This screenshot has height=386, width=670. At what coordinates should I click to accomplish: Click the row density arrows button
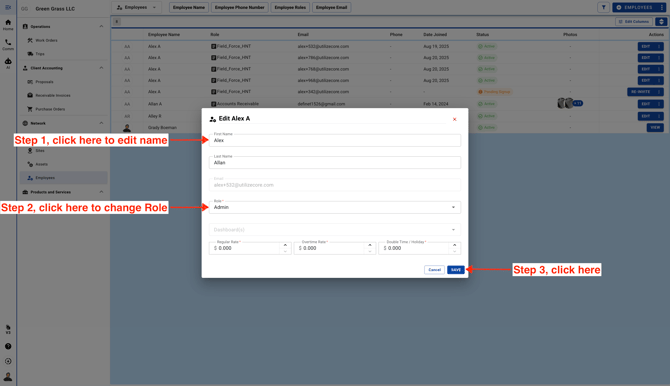coord(661,21)
